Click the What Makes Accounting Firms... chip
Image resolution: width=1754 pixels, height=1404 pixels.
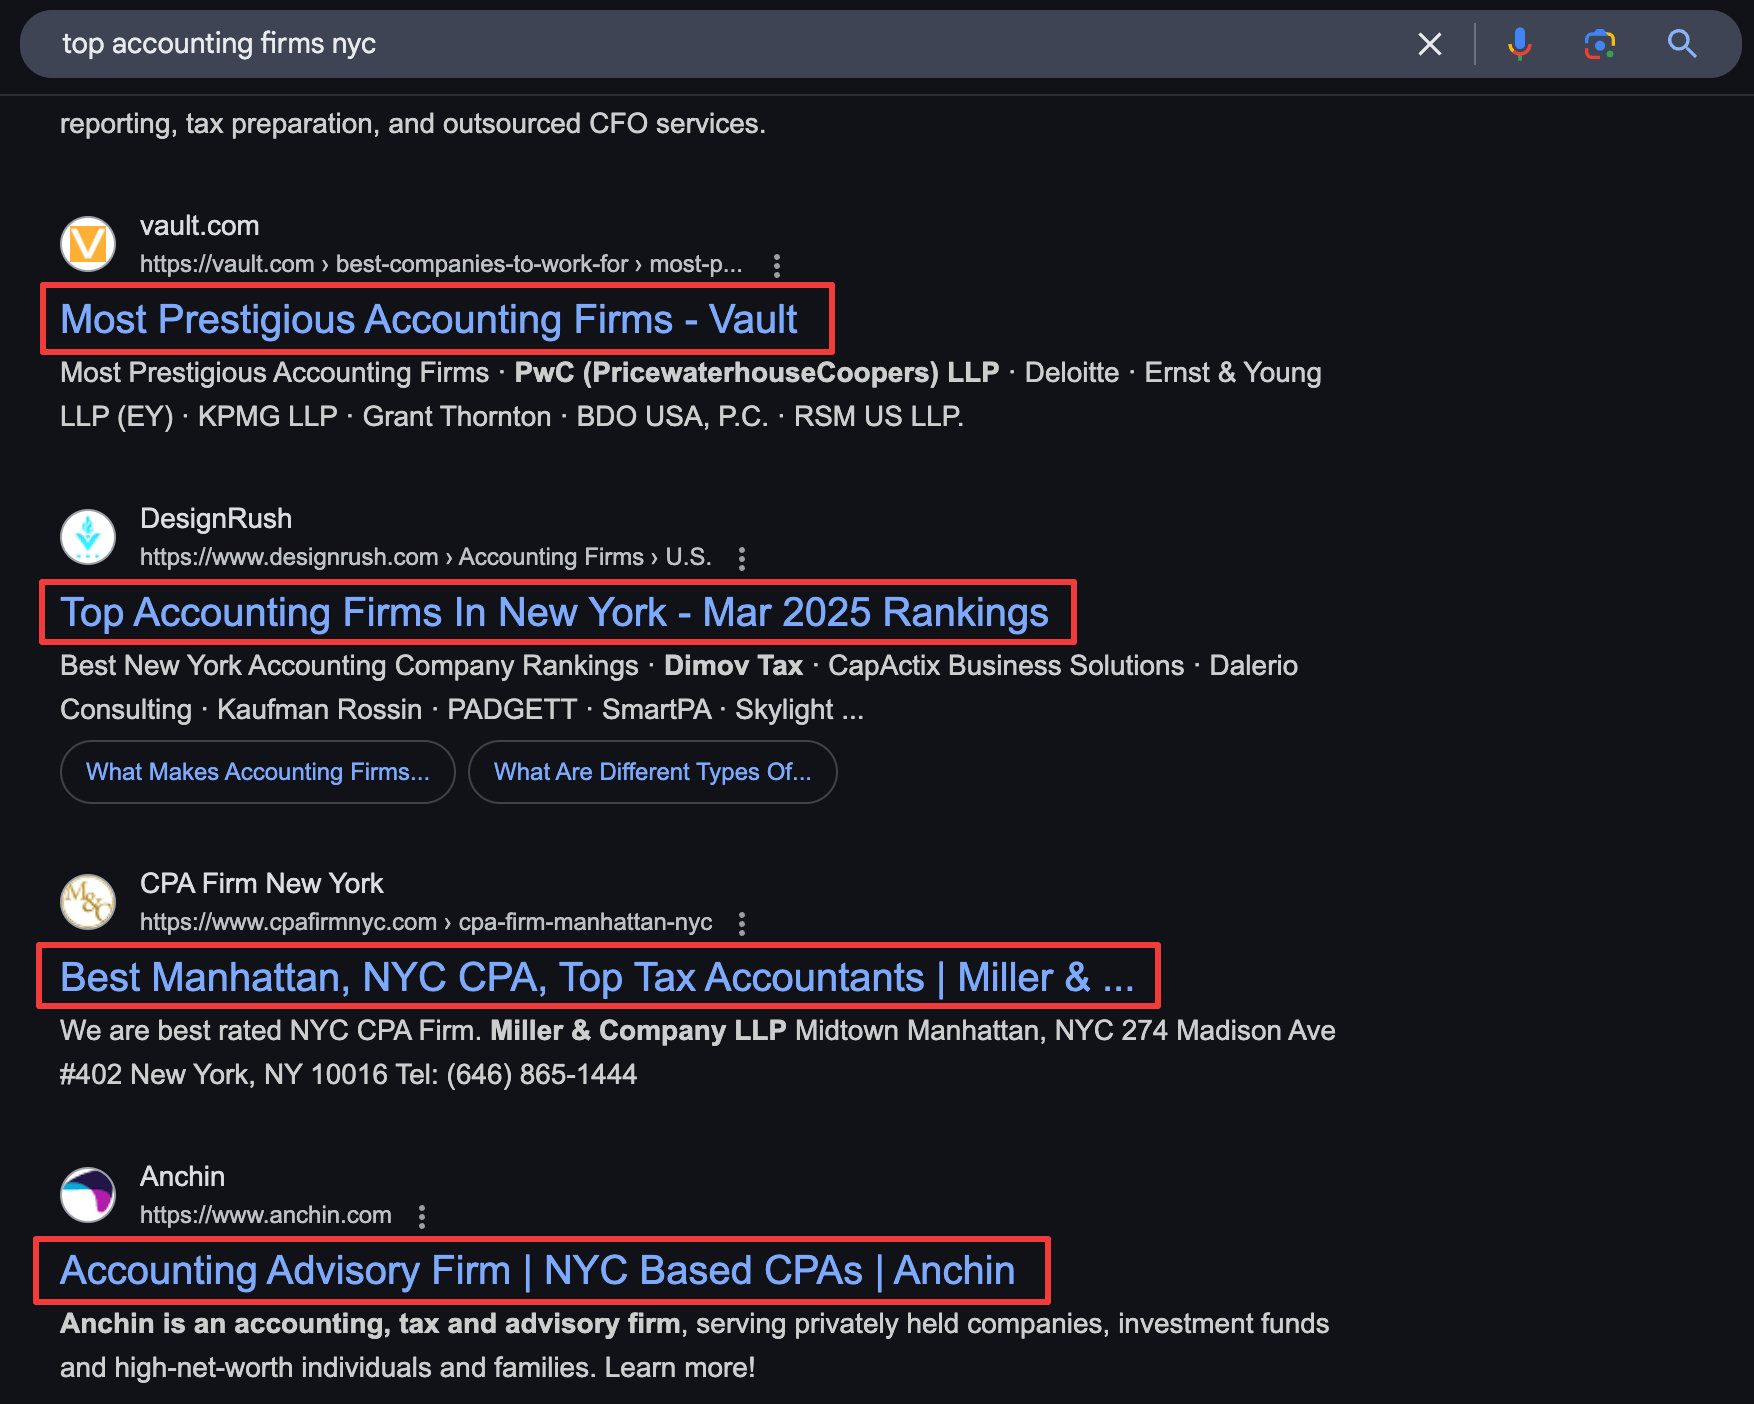(x=258, y=772)
